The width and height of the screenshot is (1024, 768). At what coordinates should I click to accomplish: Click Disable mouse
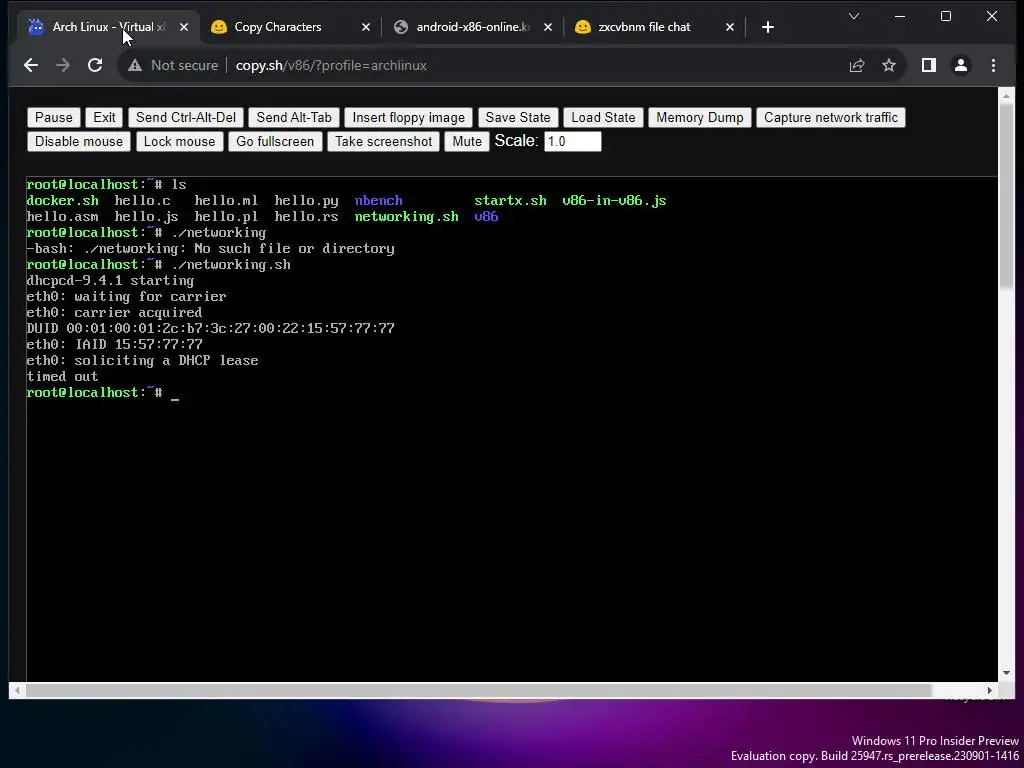coord(79,142)
